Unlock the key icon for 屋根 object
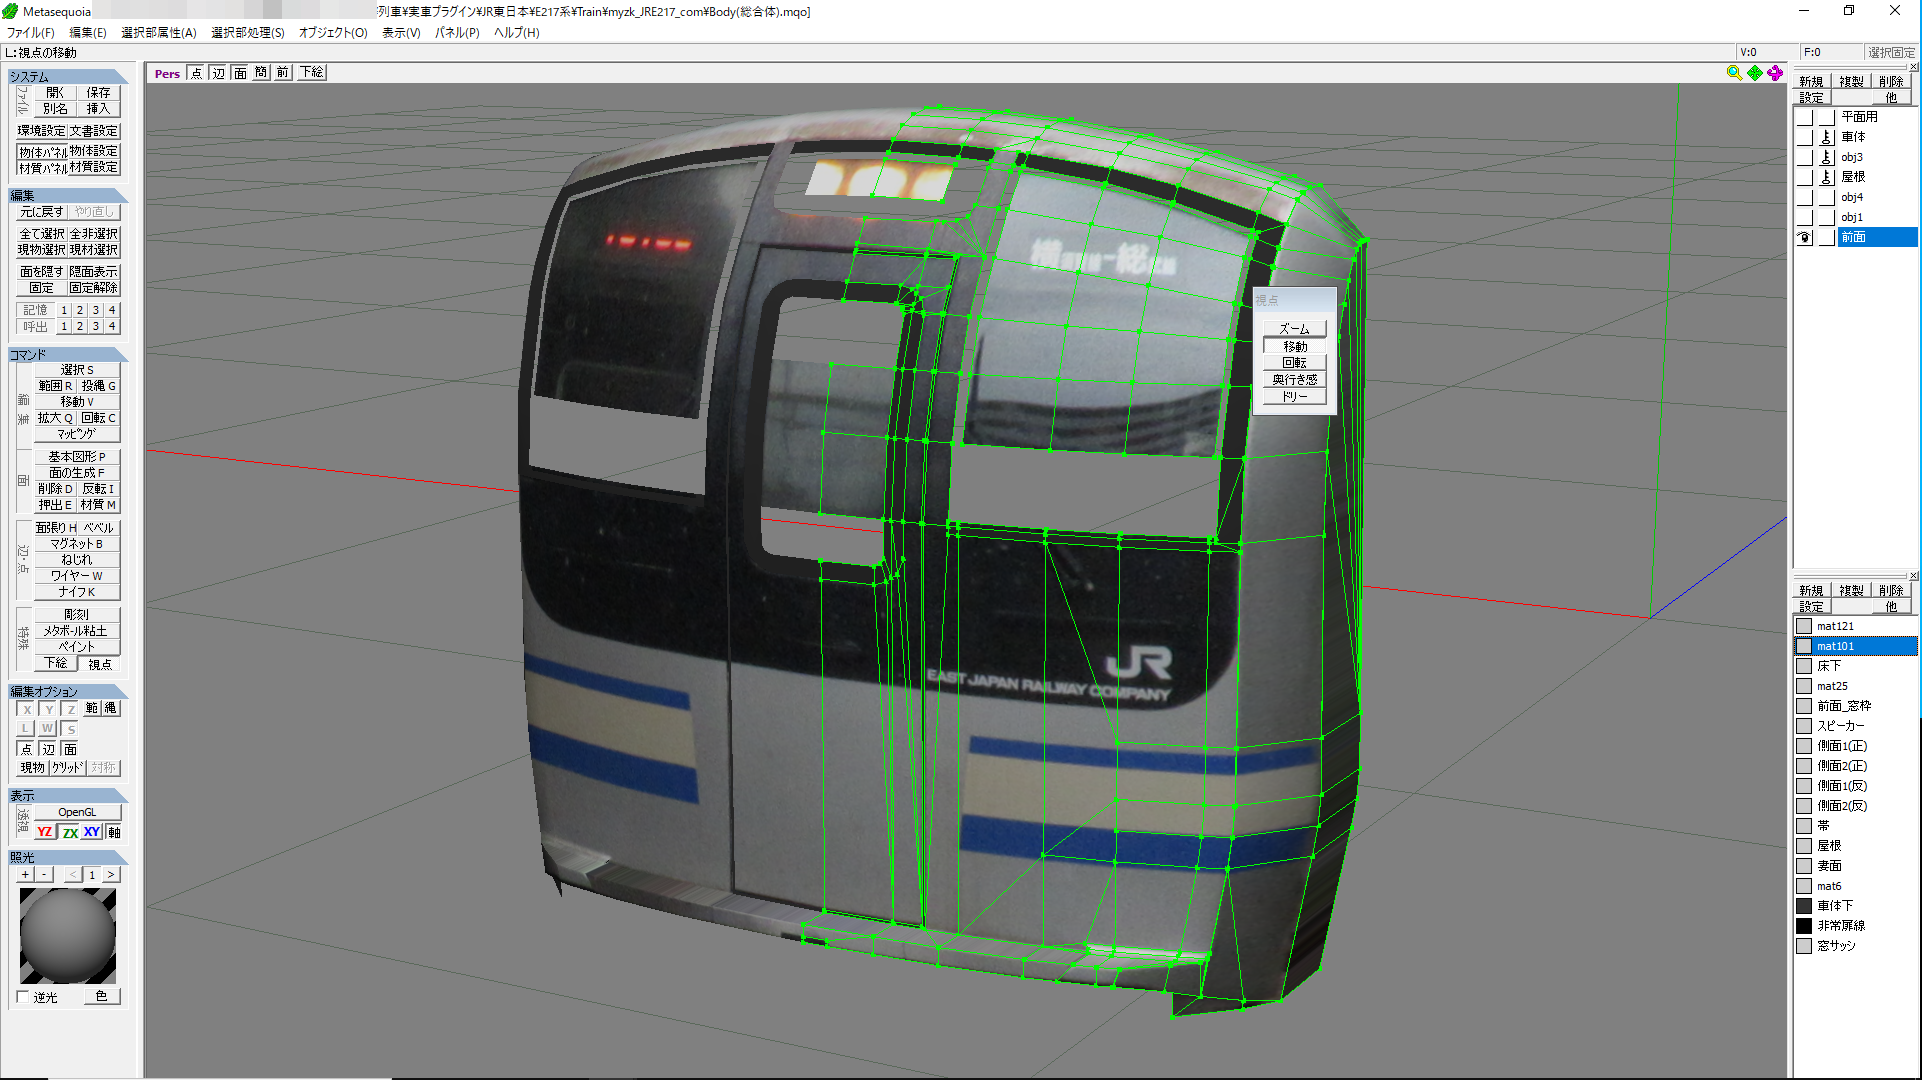Image resolution: width=1922 pixels, height=1080 pixels. click(x=1827, y=177)
